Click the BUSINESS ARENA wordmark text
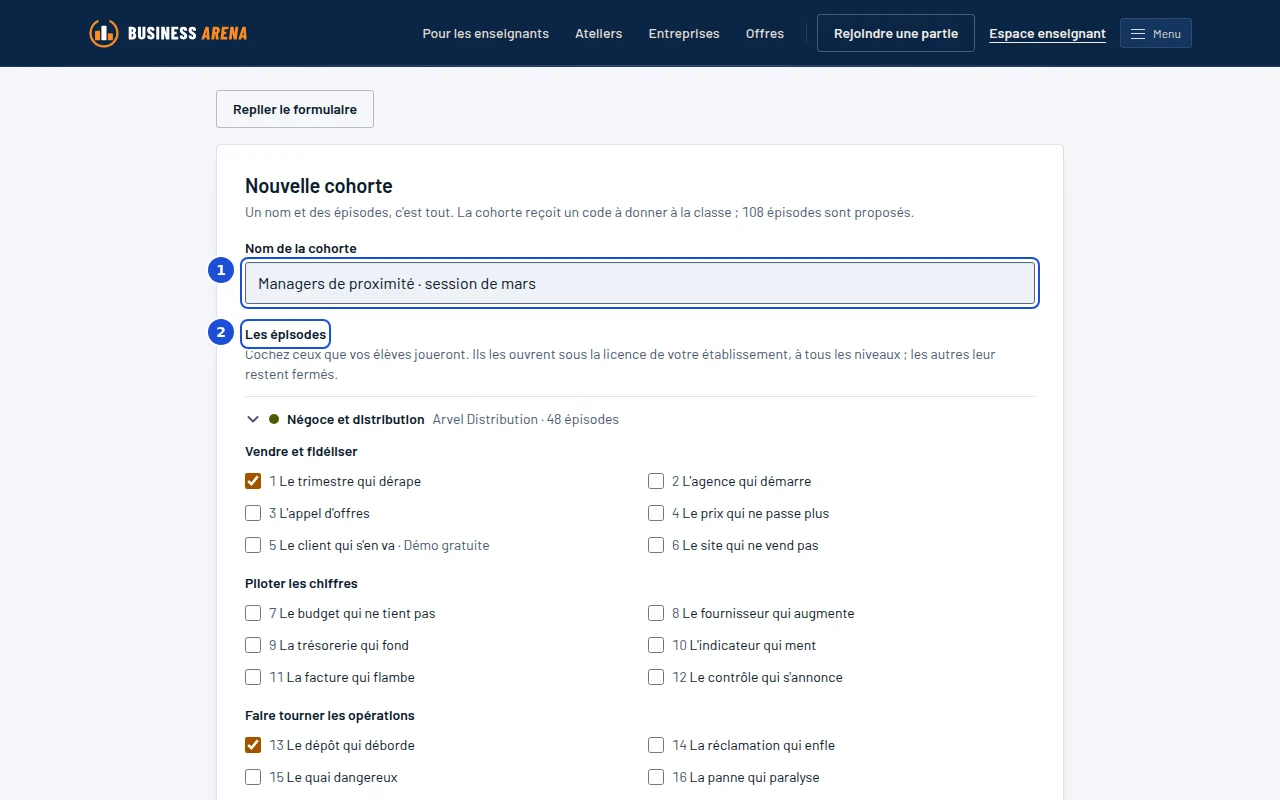Screen dimensions: 1280x800 pyautogui.click(x=188, y=34)
